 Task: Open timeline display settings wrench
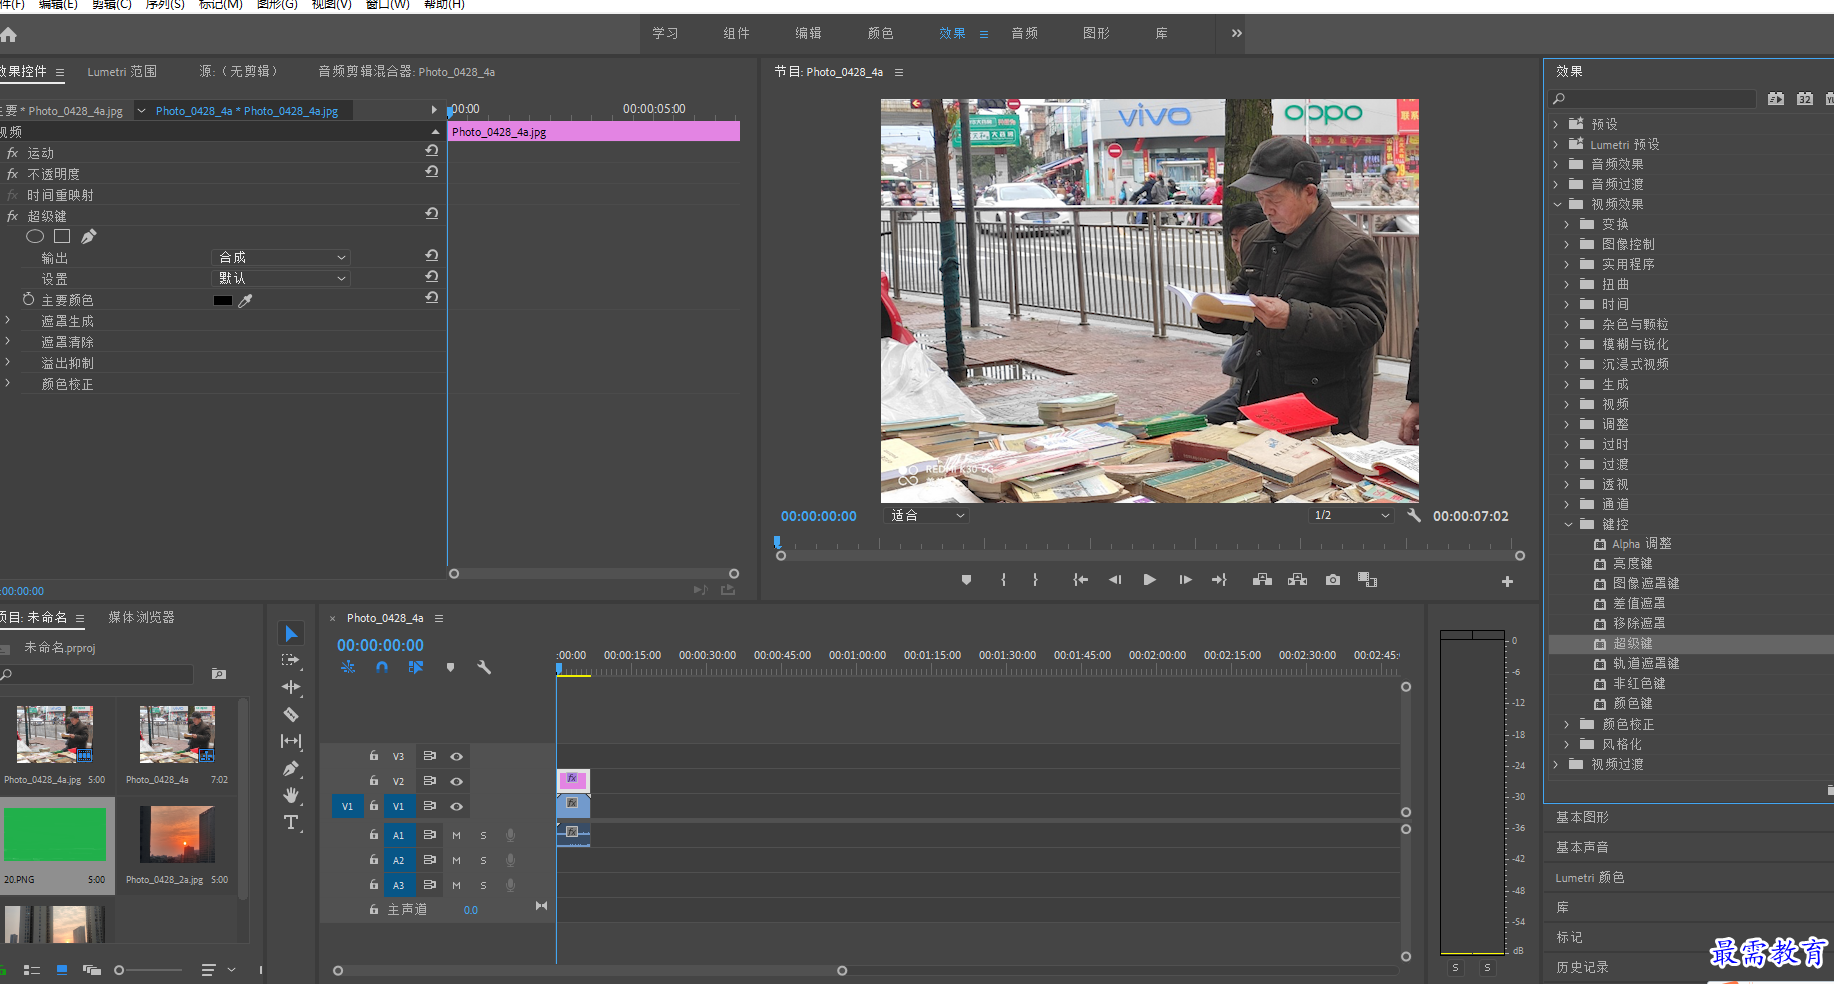click(x=484, y=667)
